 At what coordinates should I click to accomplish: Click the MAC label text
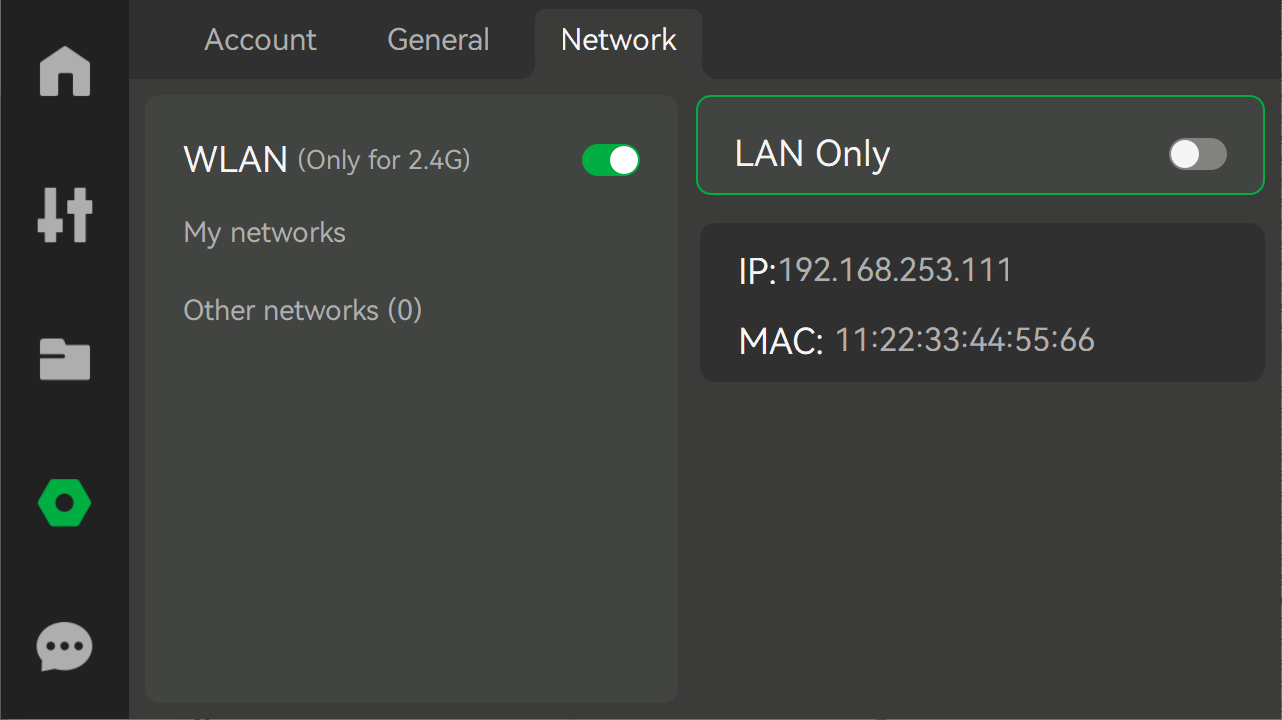[781, 342]
